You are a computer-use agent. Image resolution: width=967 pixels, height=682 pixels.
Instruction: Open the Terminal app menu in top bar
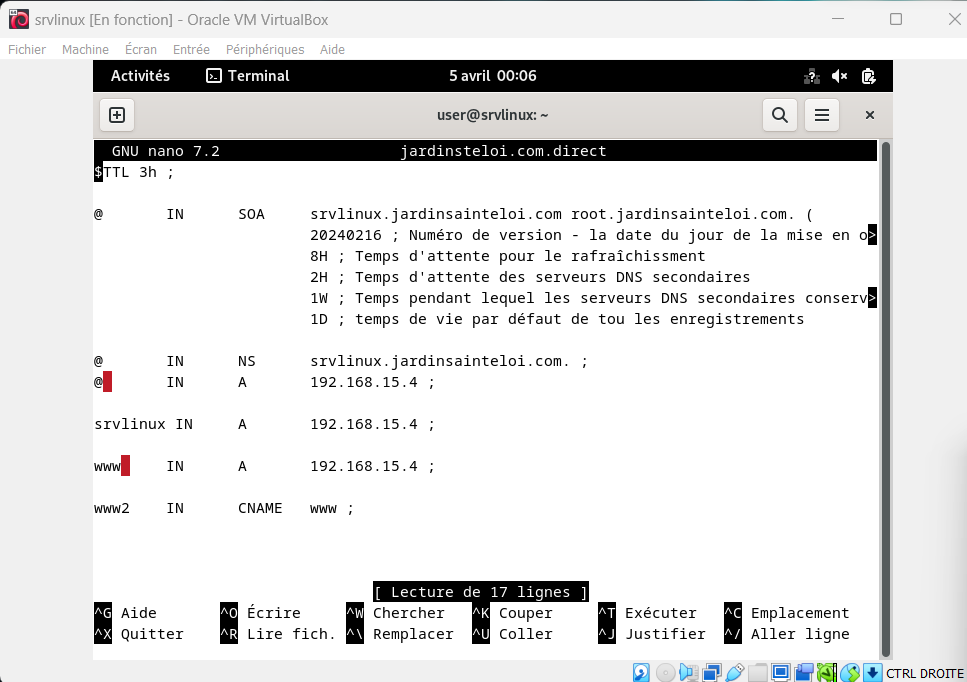tap(247, 76)
